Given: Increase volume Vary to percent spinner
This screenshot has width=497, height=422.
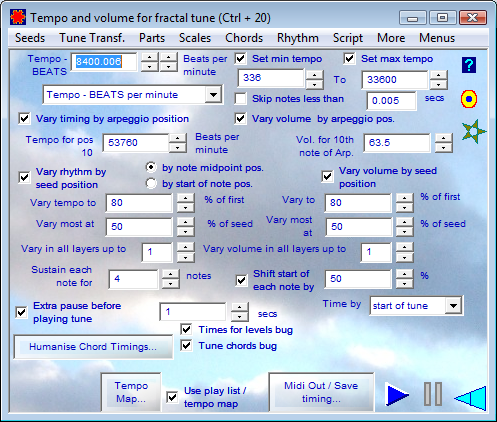Looking at the screenshot, I should (404, 198).
